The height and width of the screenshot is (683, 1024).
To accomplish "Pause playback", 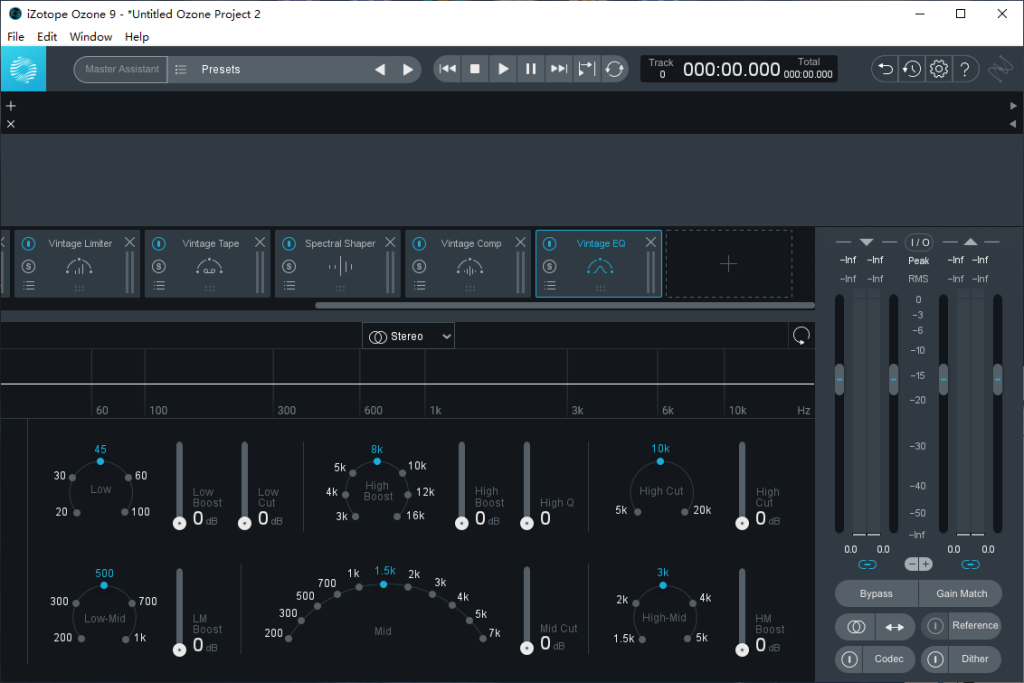I will 531,69.
